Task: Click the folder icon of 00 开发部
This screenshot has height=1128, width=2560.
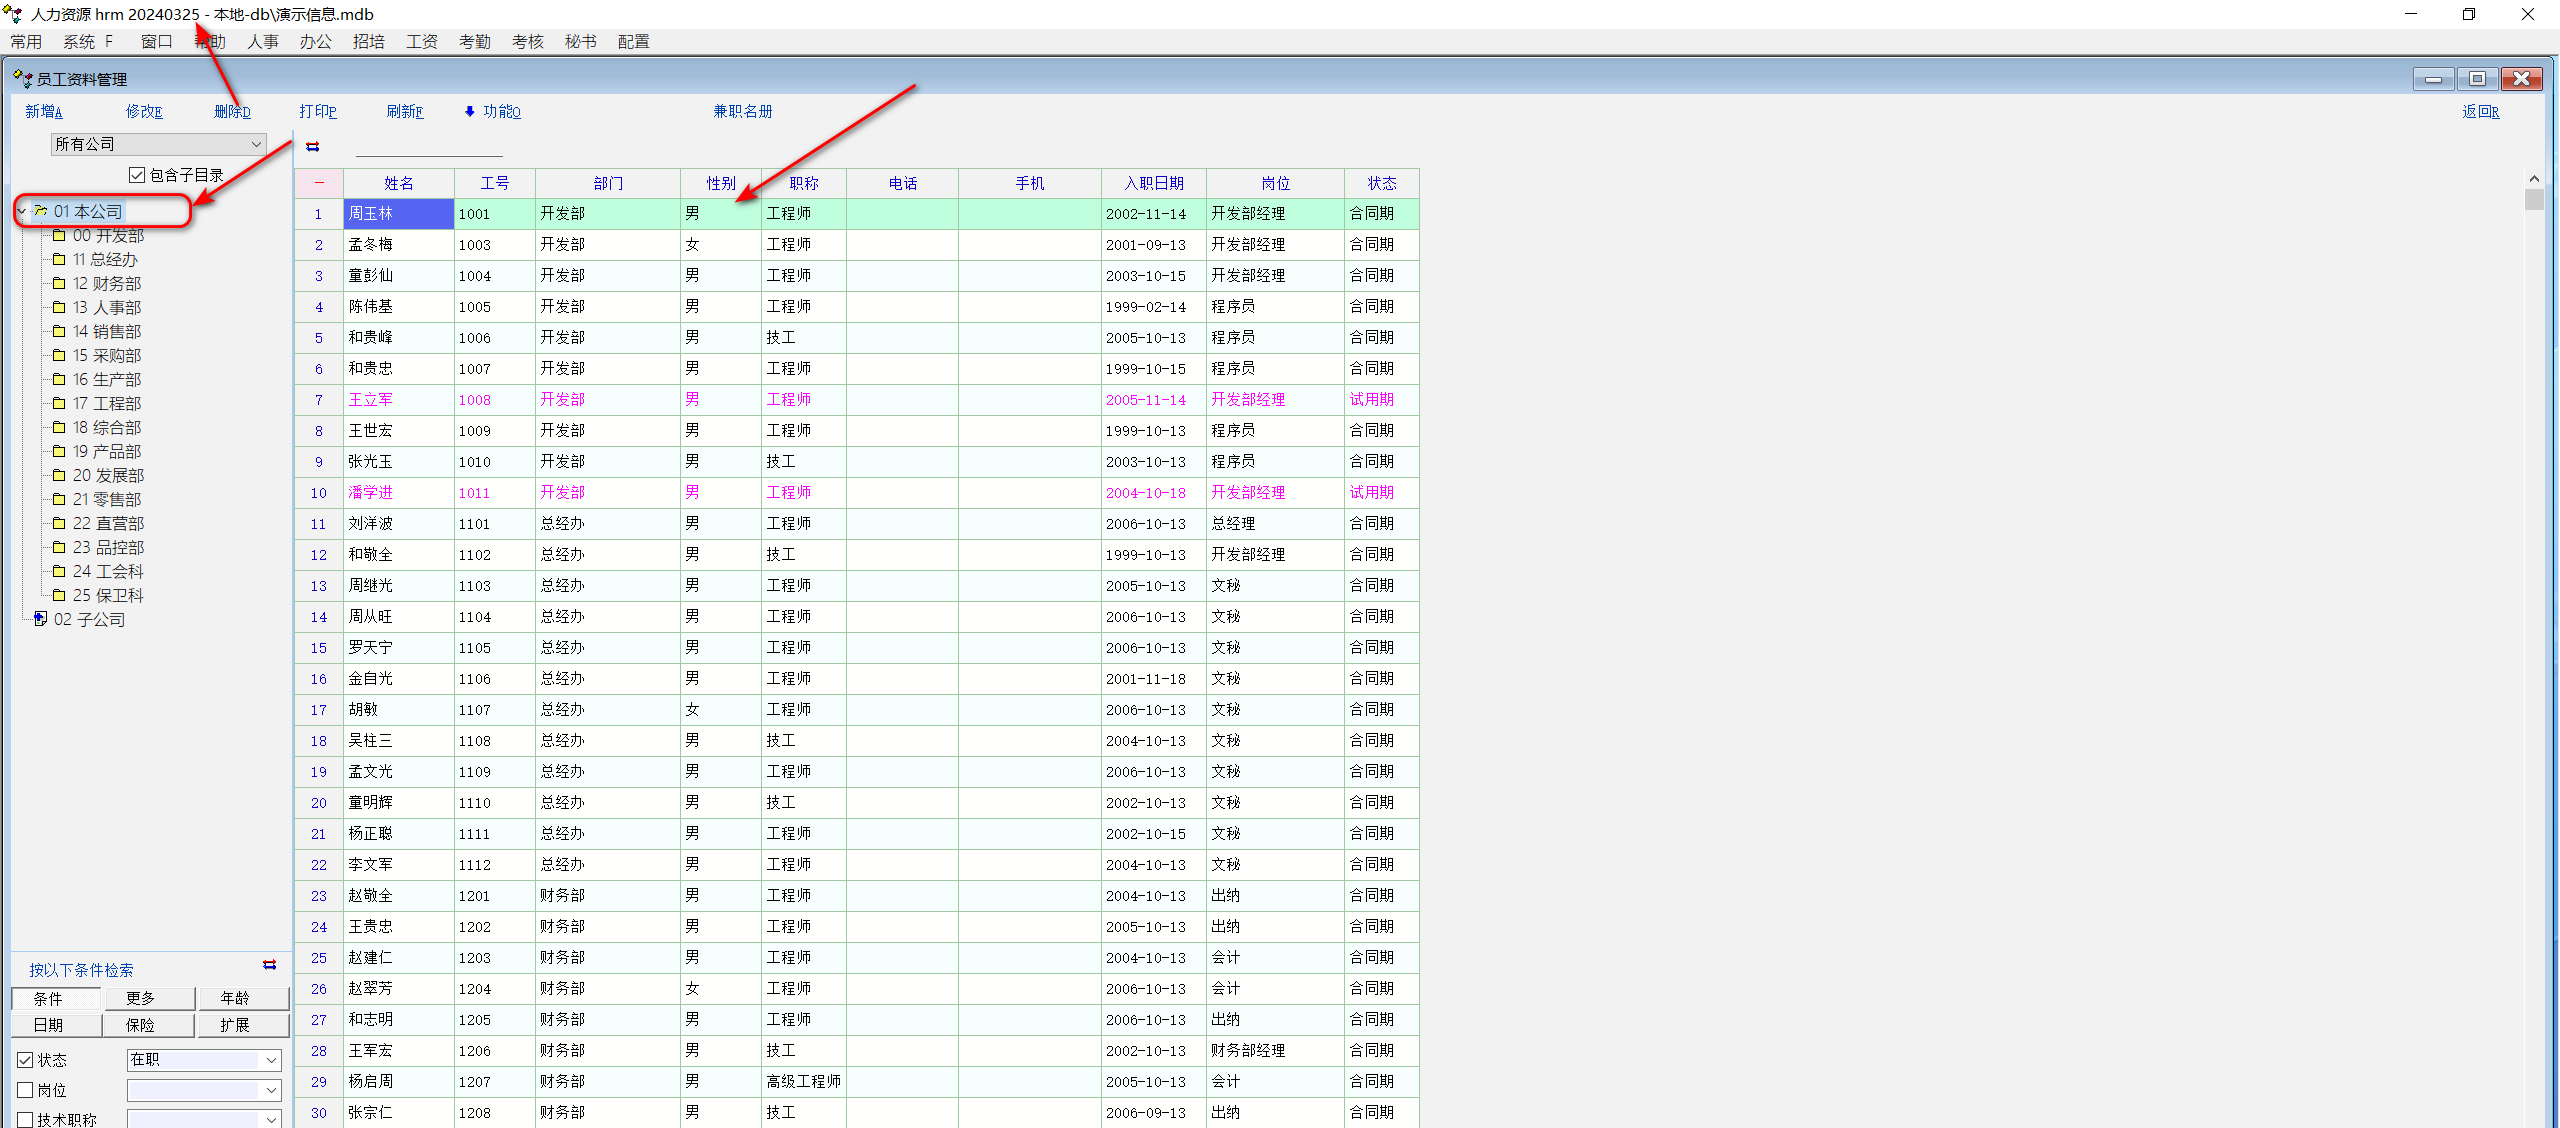Action: (x=59, y=236)
